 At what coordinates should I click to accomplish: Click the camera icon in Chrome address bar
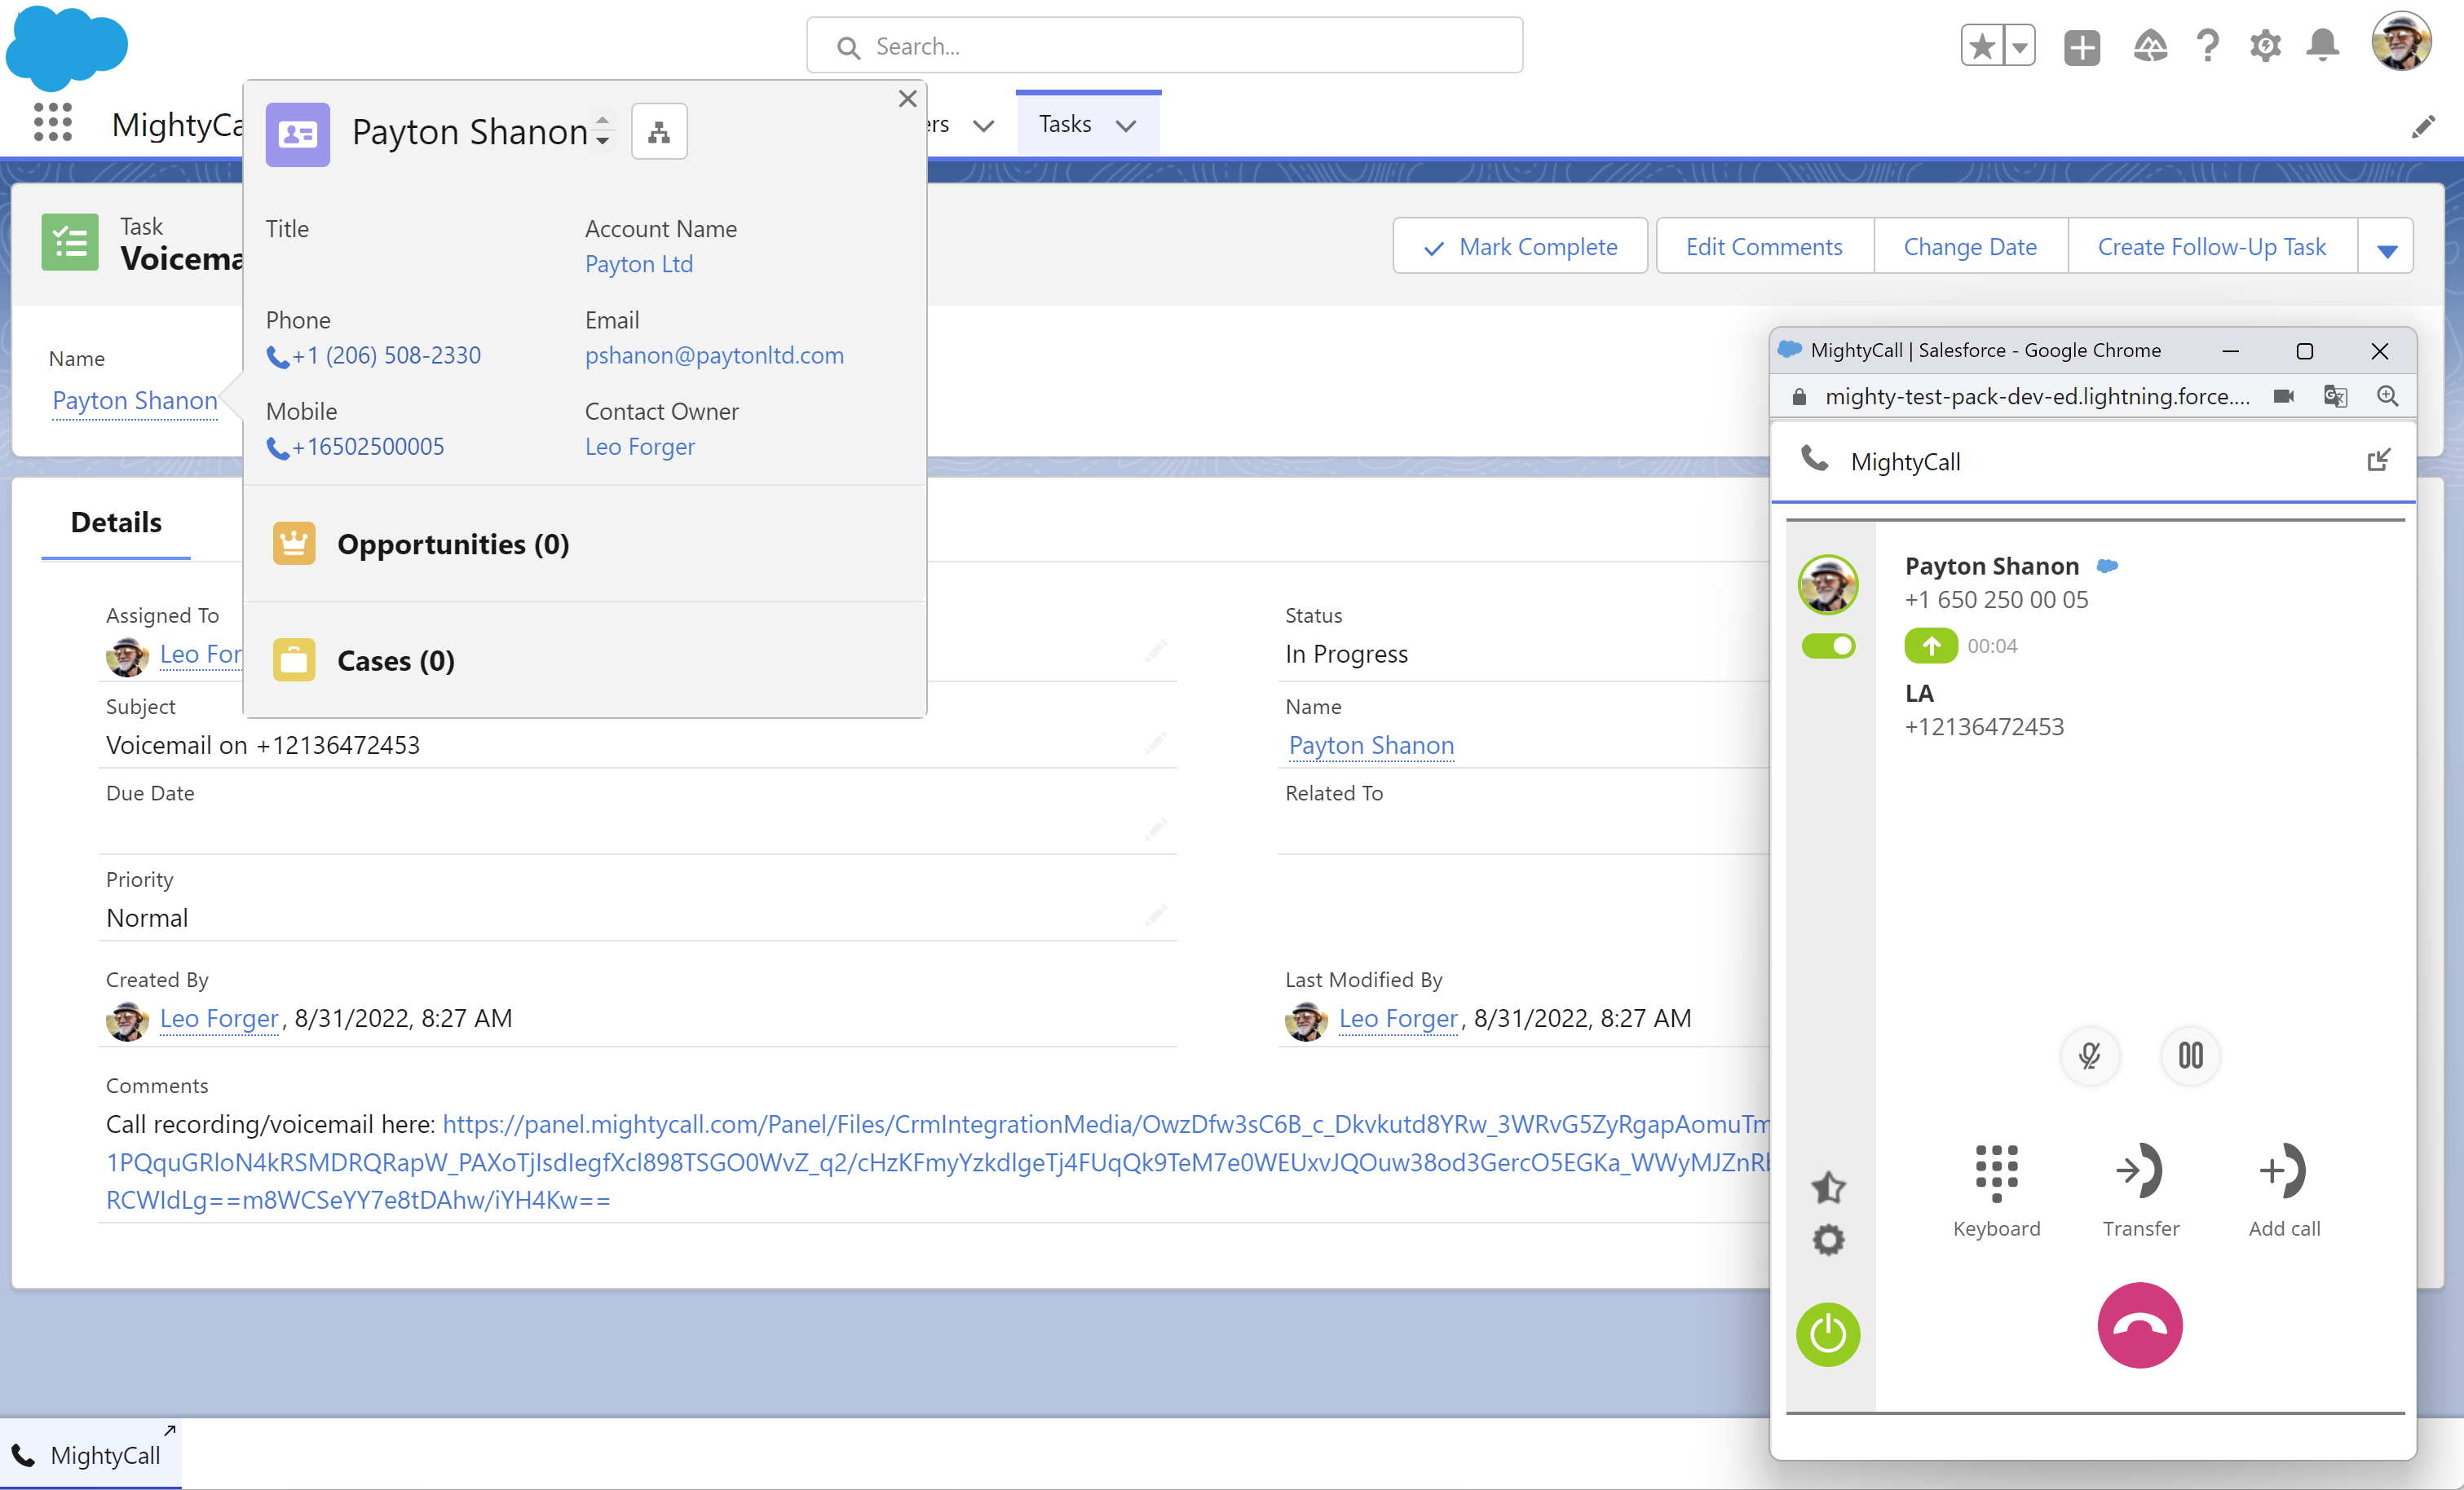pyautogui.click(x=2284, y=396)
